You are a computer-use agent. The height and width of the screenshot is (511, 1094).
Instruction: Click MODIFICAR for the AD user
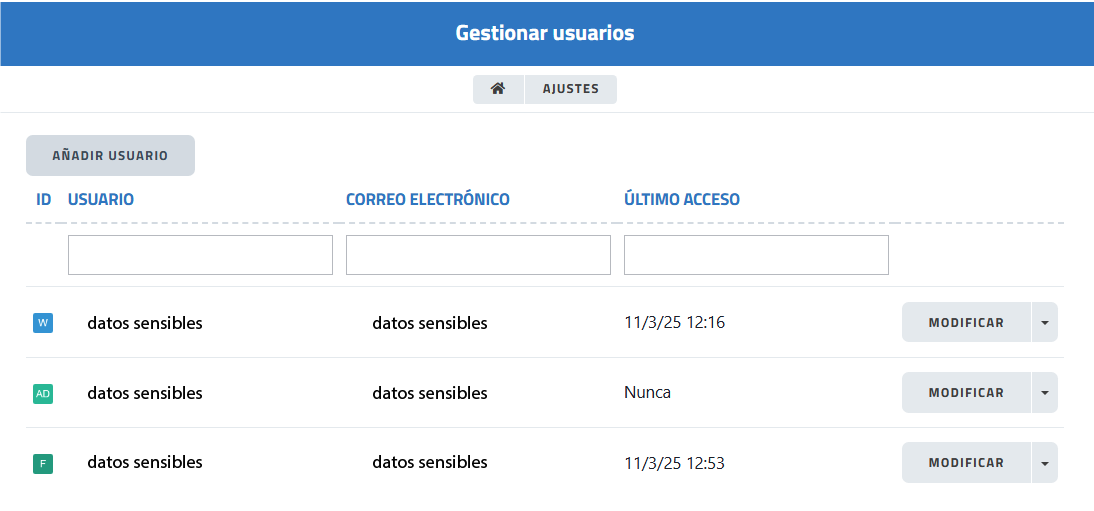(x=966, y=393)
